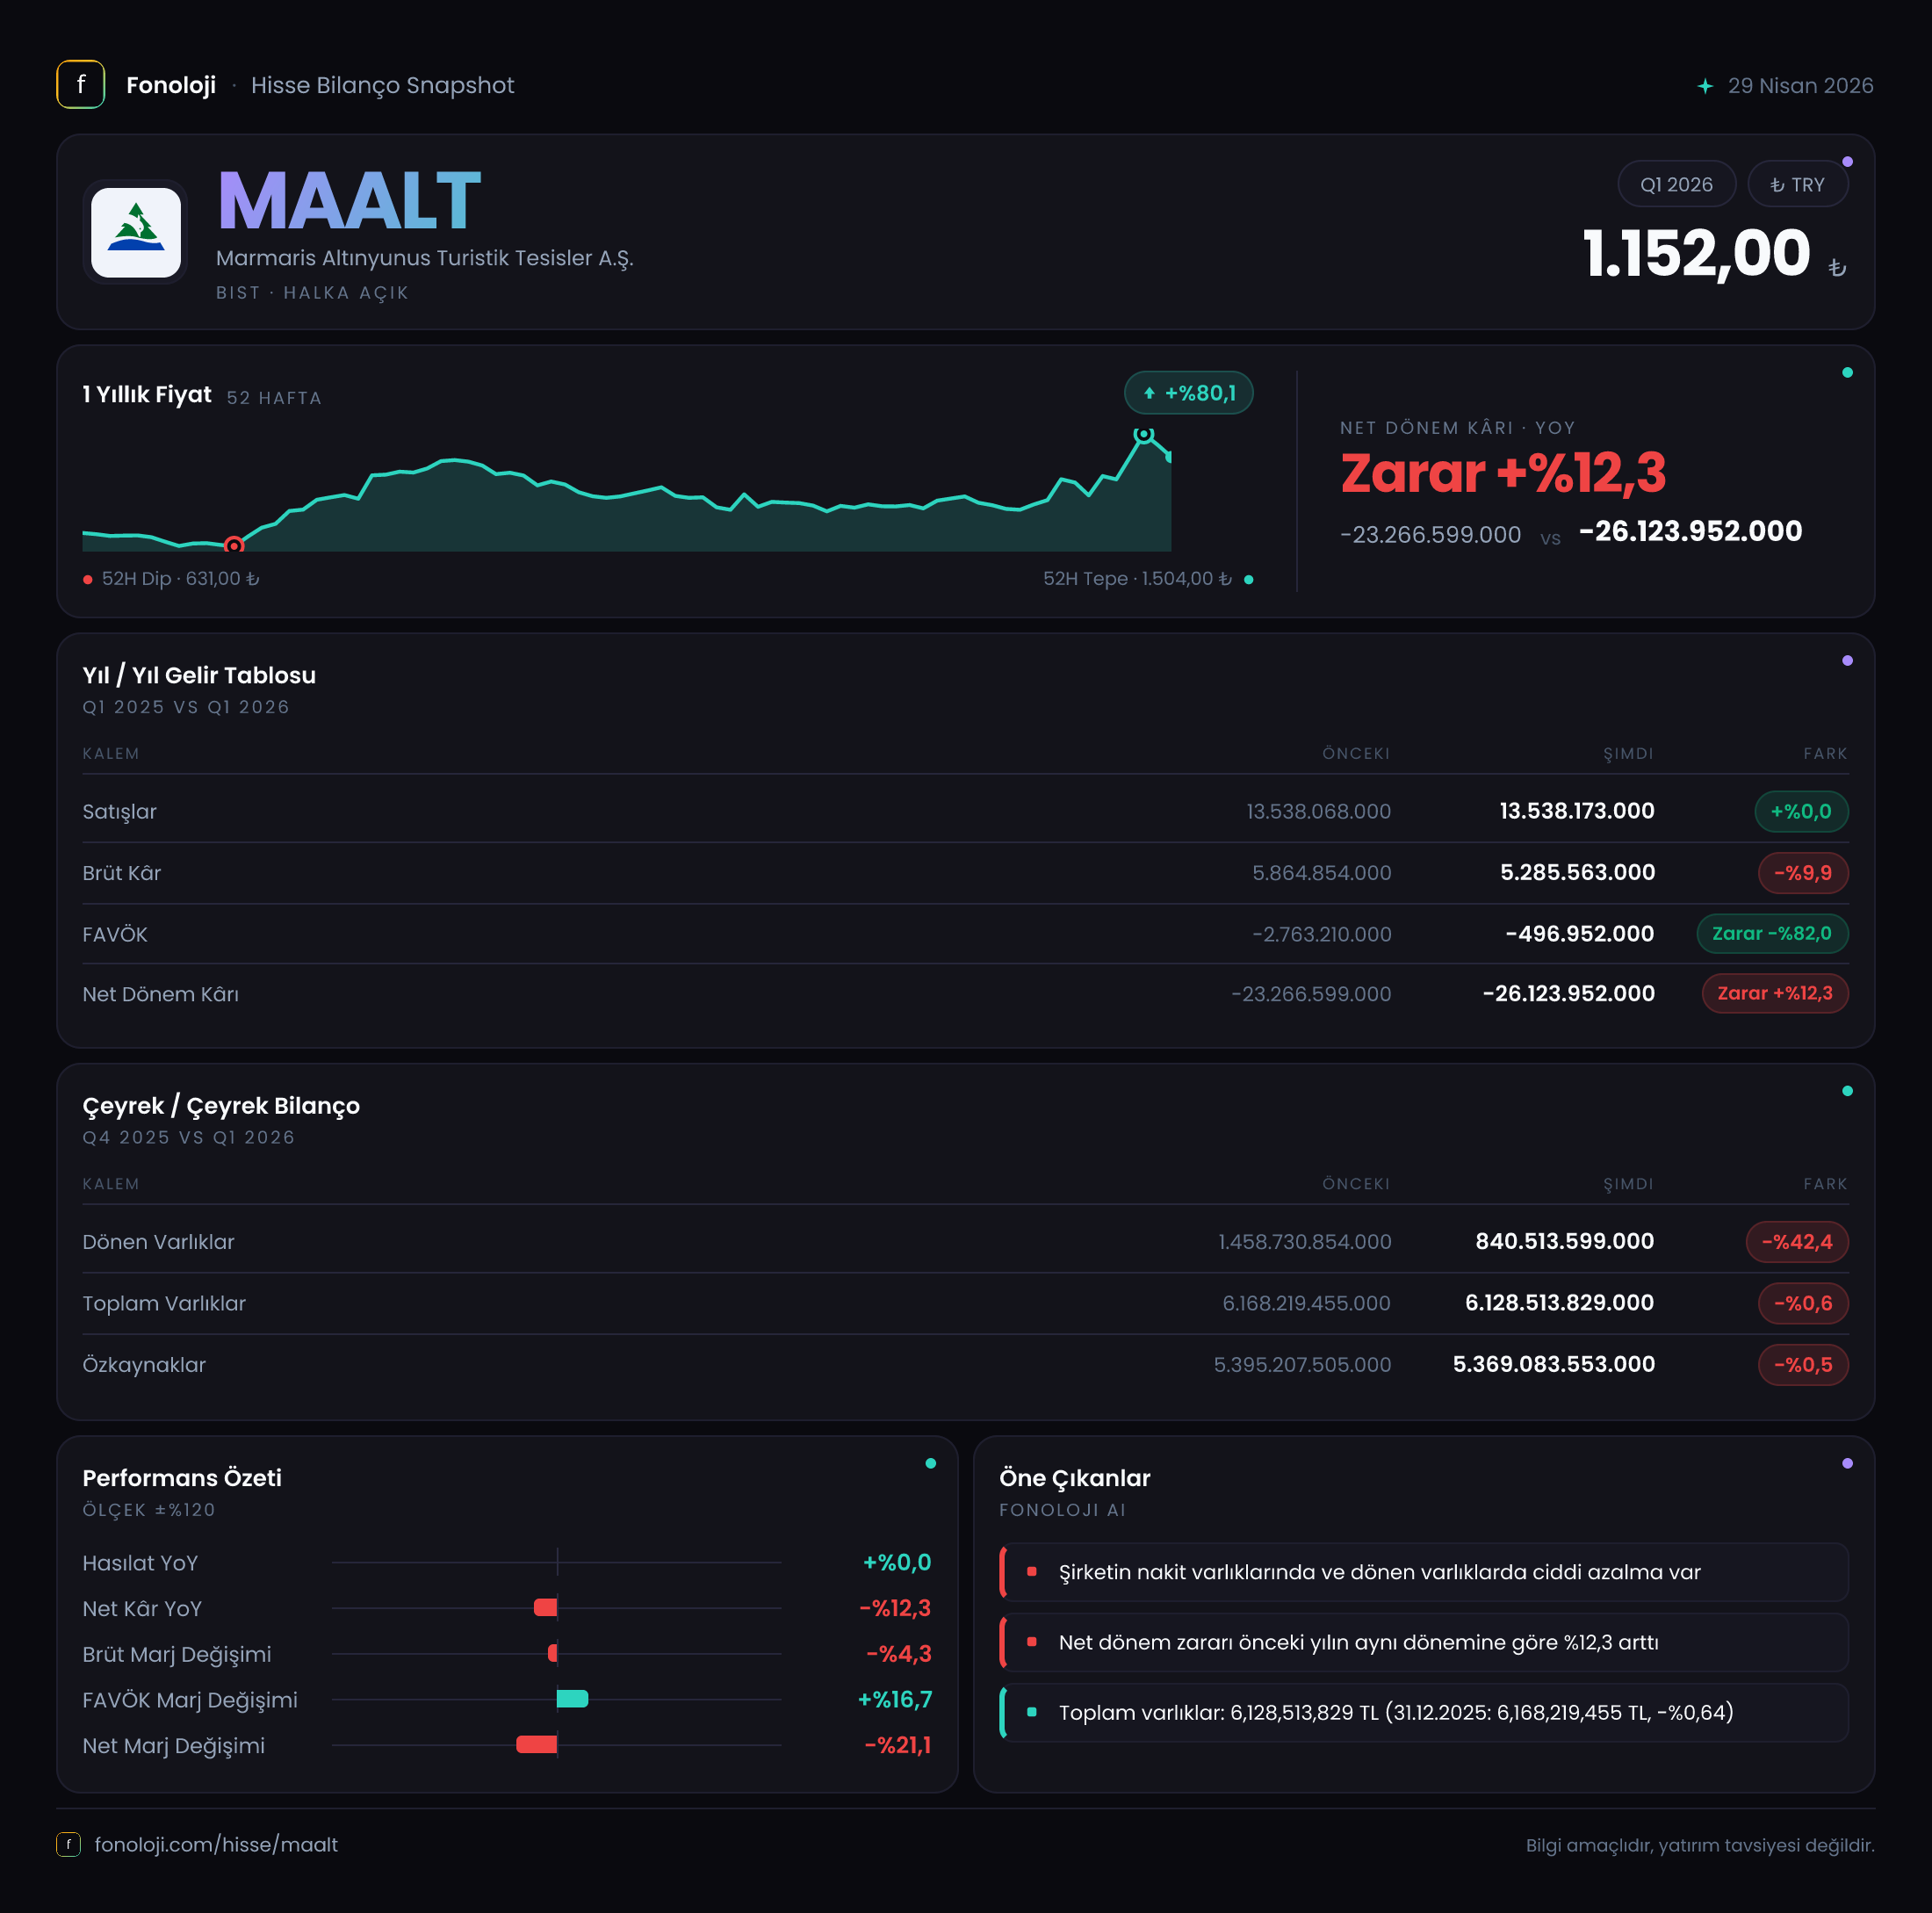This screenshot has width=1932, height=1913.
Task: Click the red bullet of the nakit varlıkları highlight
Action: [1031, 1571]
